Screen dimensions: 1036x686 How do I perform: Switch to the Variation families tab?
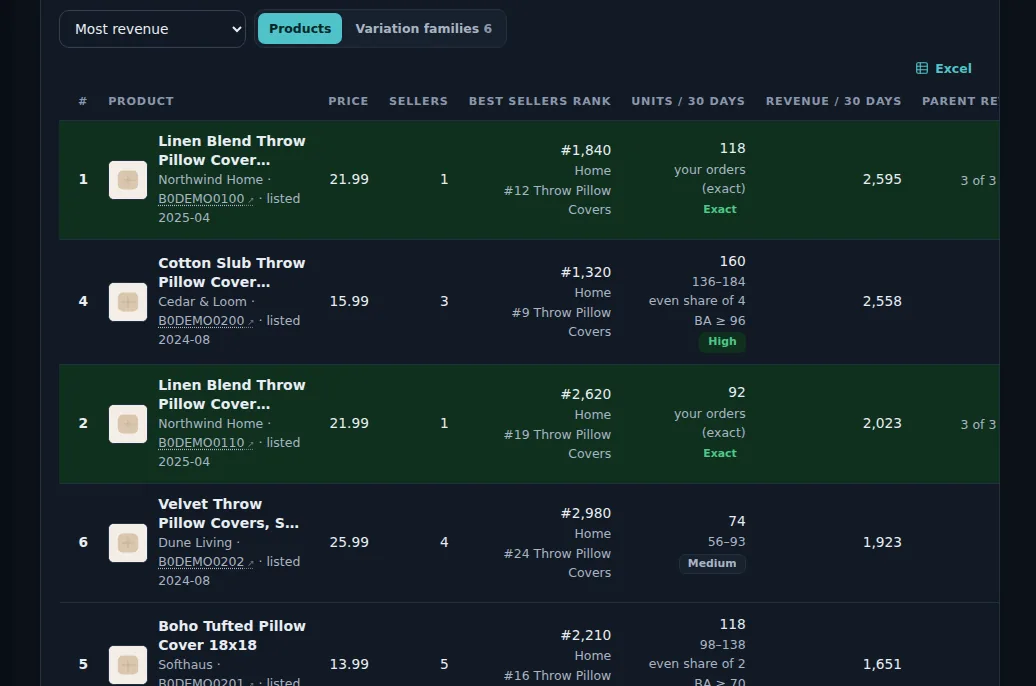pyautogui.click(x=424, y=28)
